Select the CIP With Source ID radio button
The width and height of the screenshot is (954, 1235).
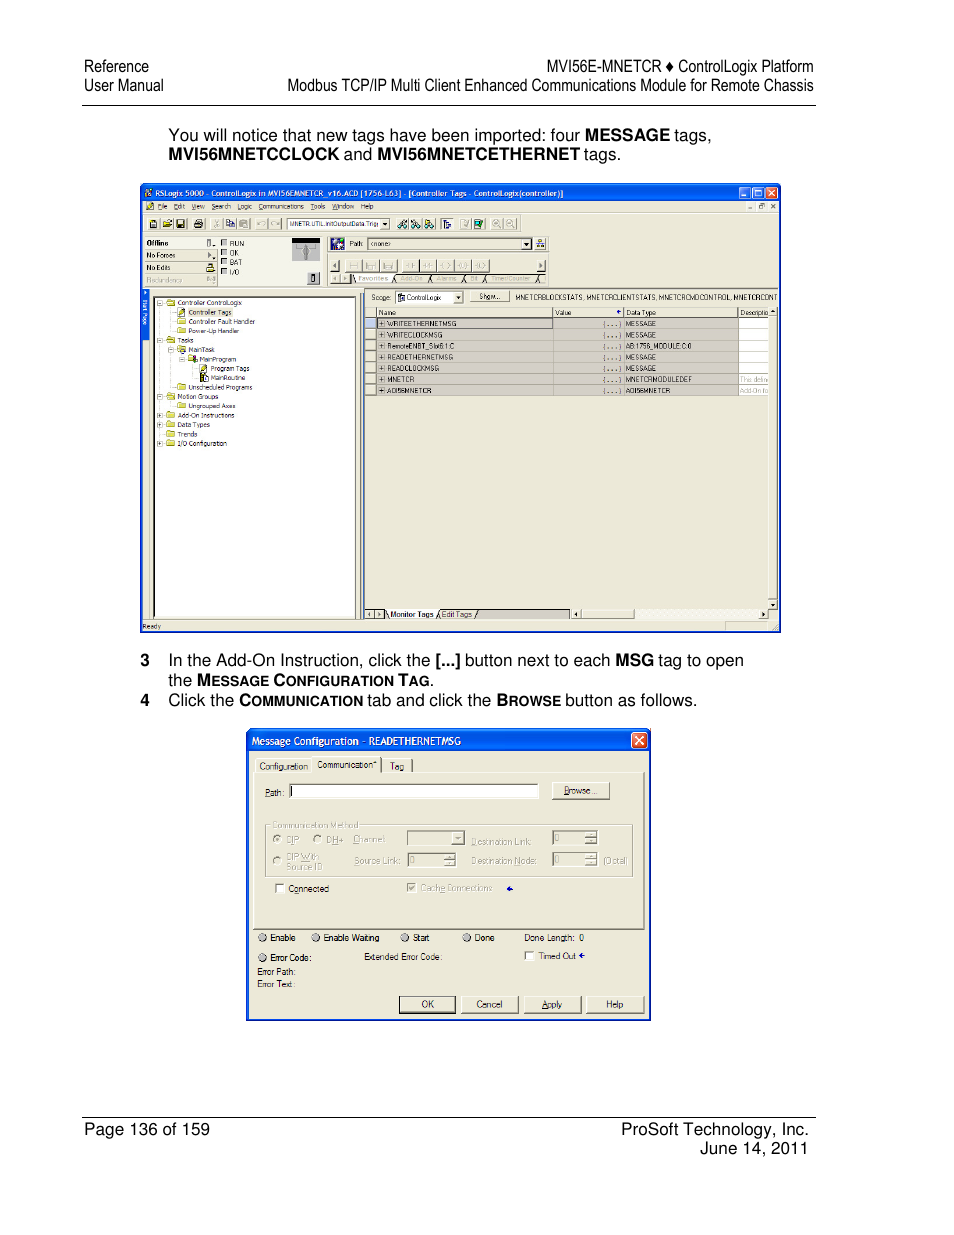coord(277,861)
